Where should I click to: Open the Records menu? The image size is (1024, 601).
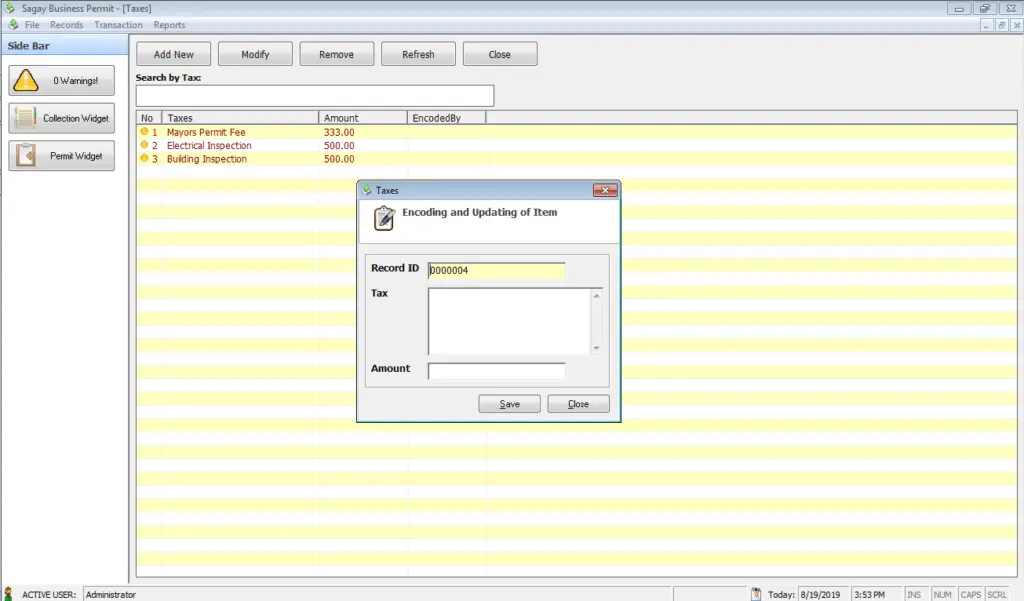(65, 24)
